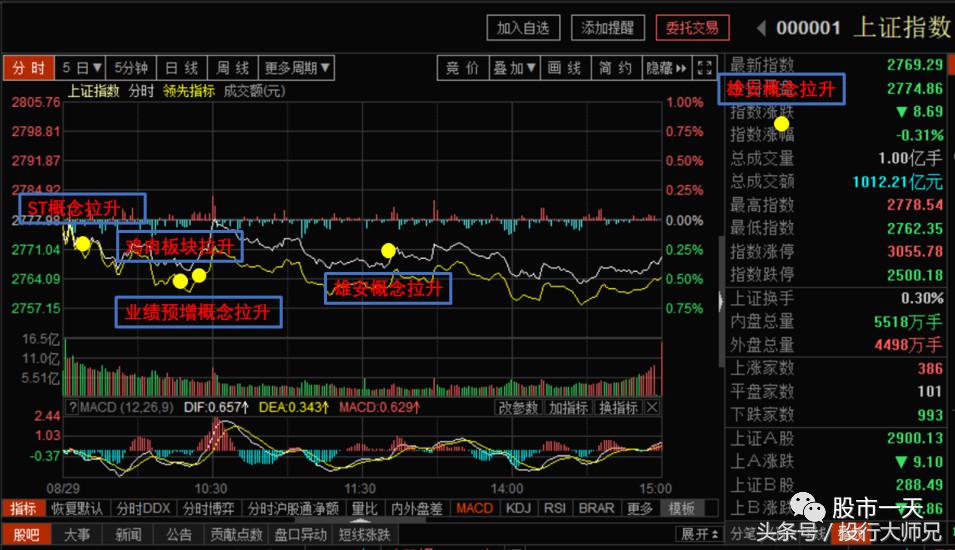Viewport: 955px width, 550px height.
Task: Click the 10:30 time axis label
Action: point(211,488)
